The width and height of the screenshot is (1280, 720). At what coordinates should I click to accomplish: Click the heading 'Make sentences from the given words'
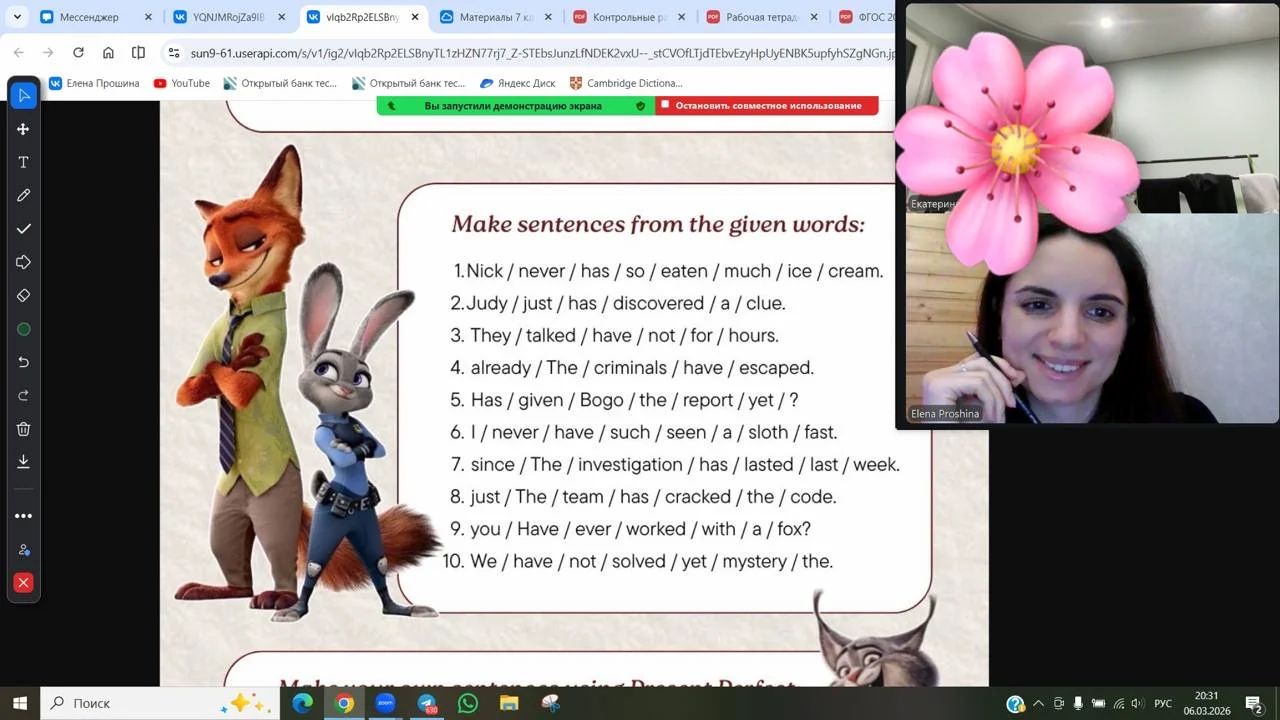tap(658, 224)
